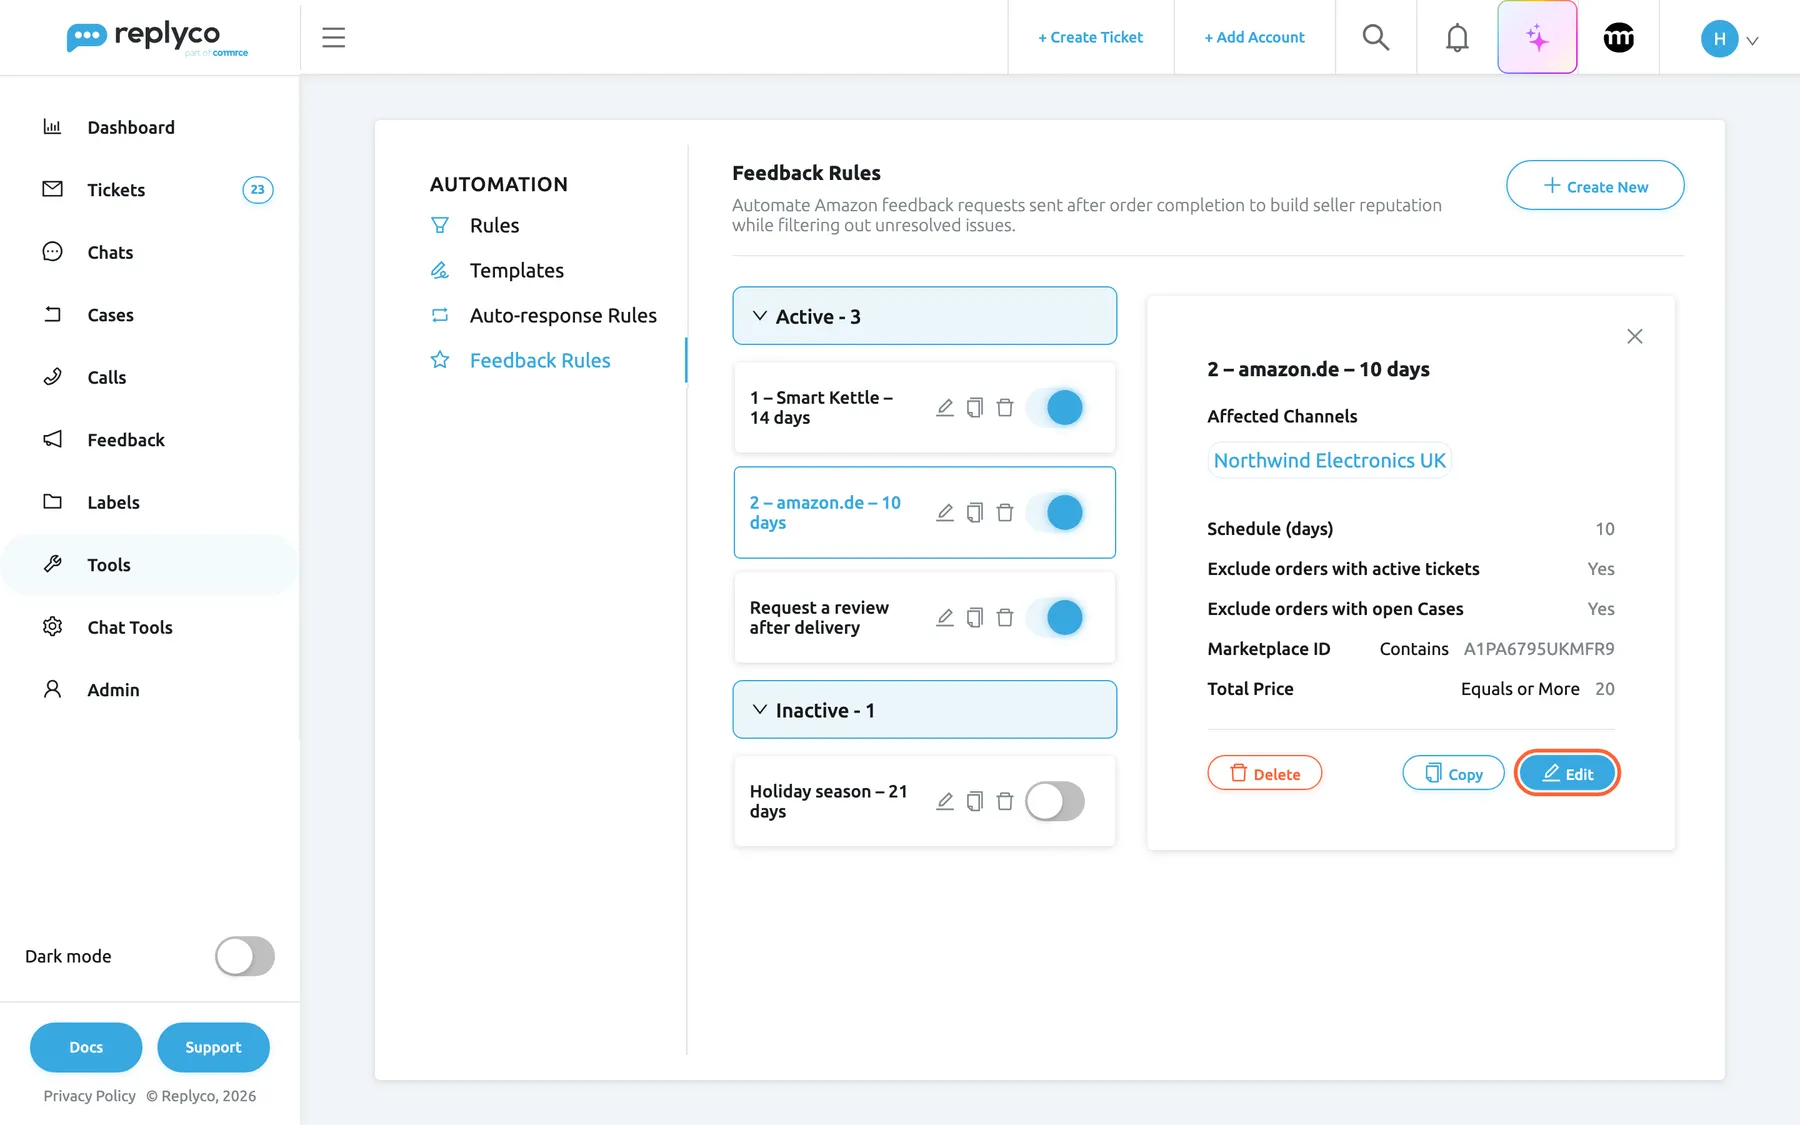Click the Create New button
Viewport: 1800px width, 1125px height.
click(1595, 186)
